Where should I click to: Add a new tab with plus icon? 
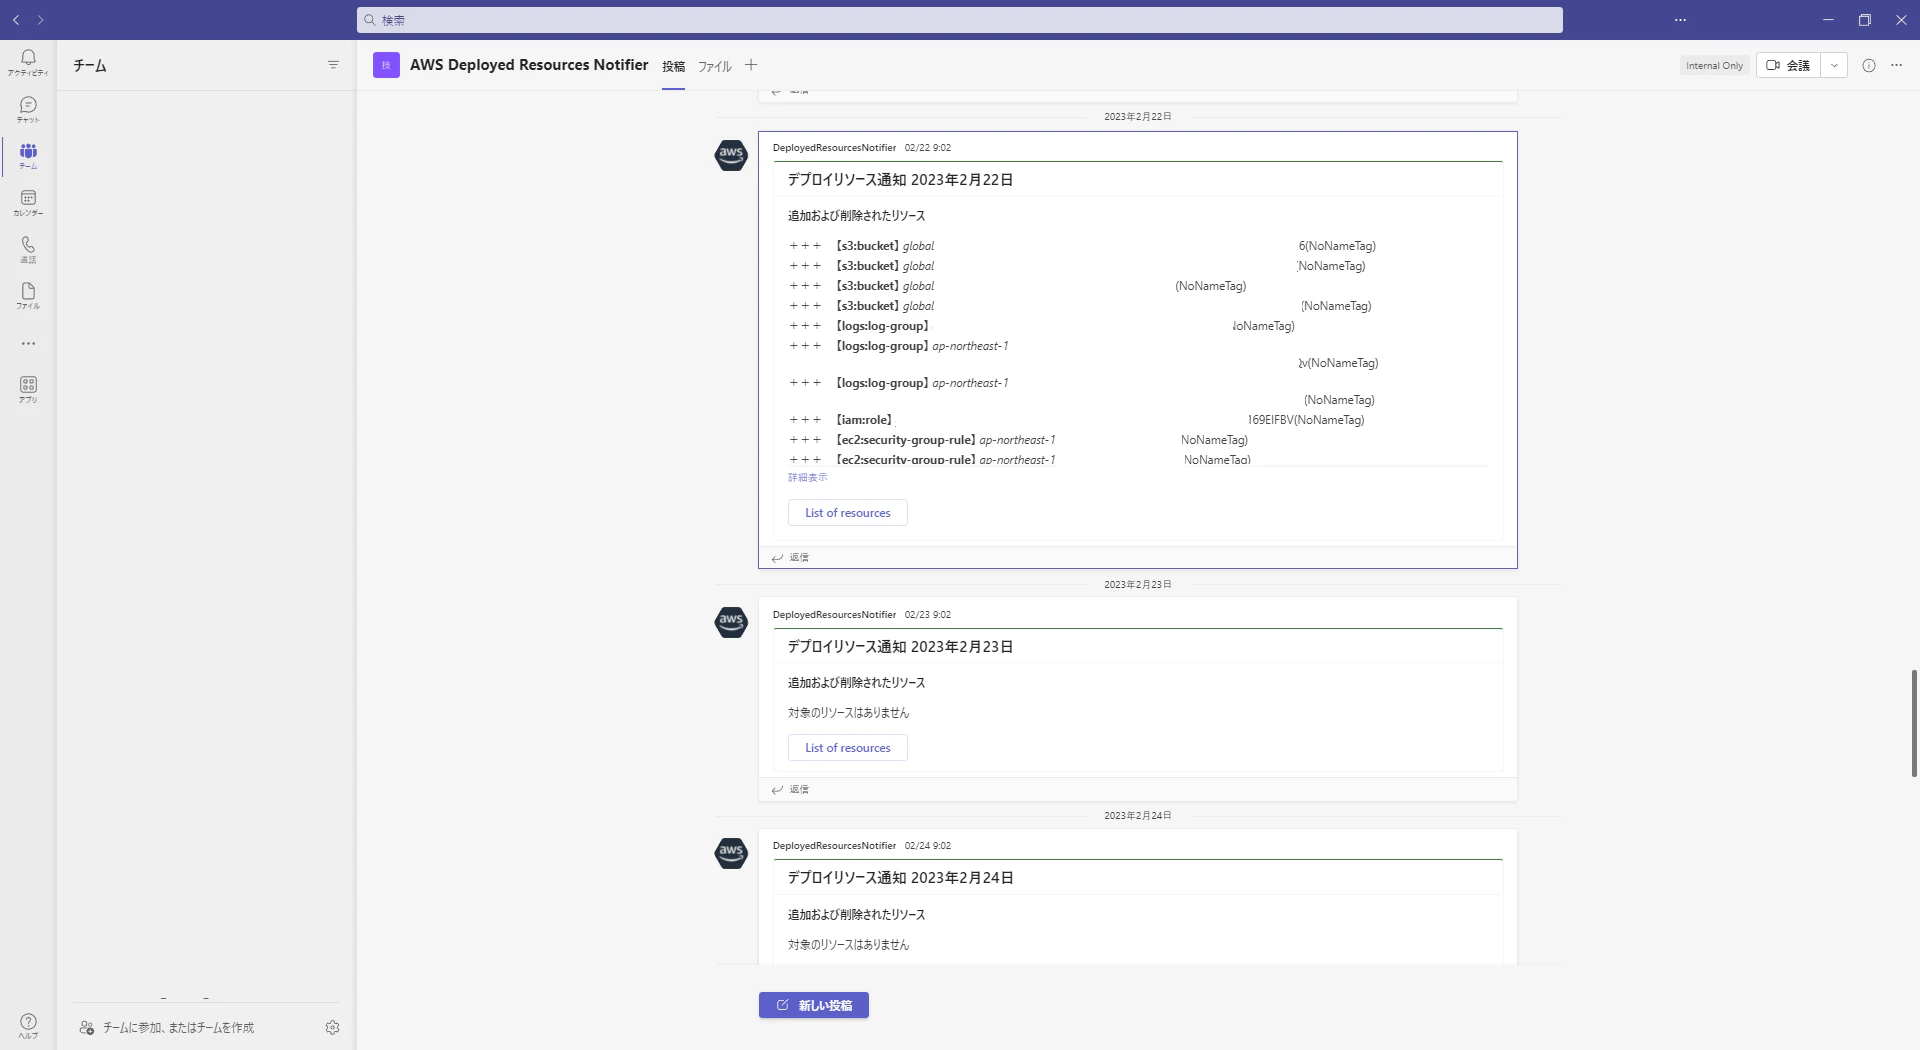click(x=751, y=65)
